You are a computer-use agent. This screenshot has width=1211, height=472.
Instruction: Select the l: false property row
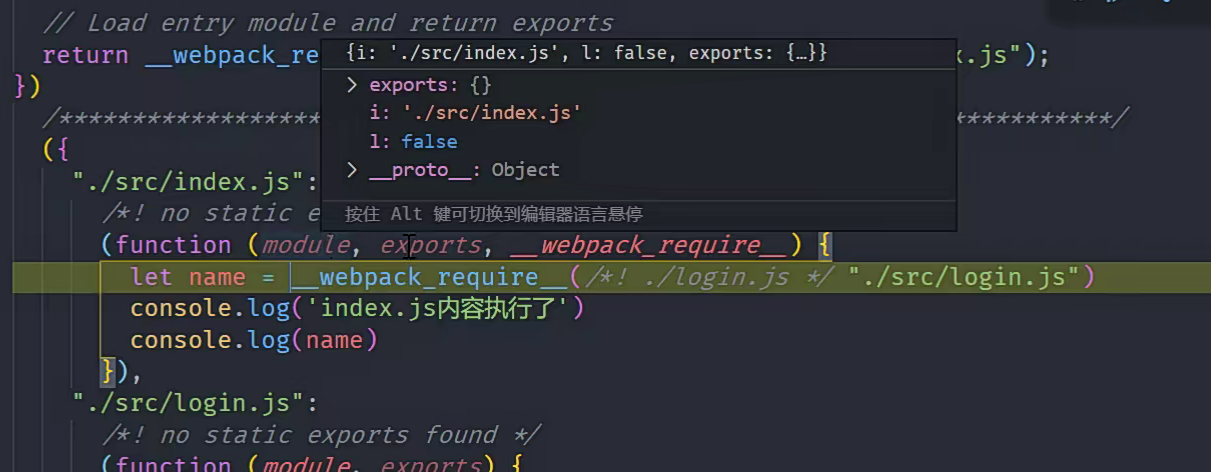[x=413, y=142]
